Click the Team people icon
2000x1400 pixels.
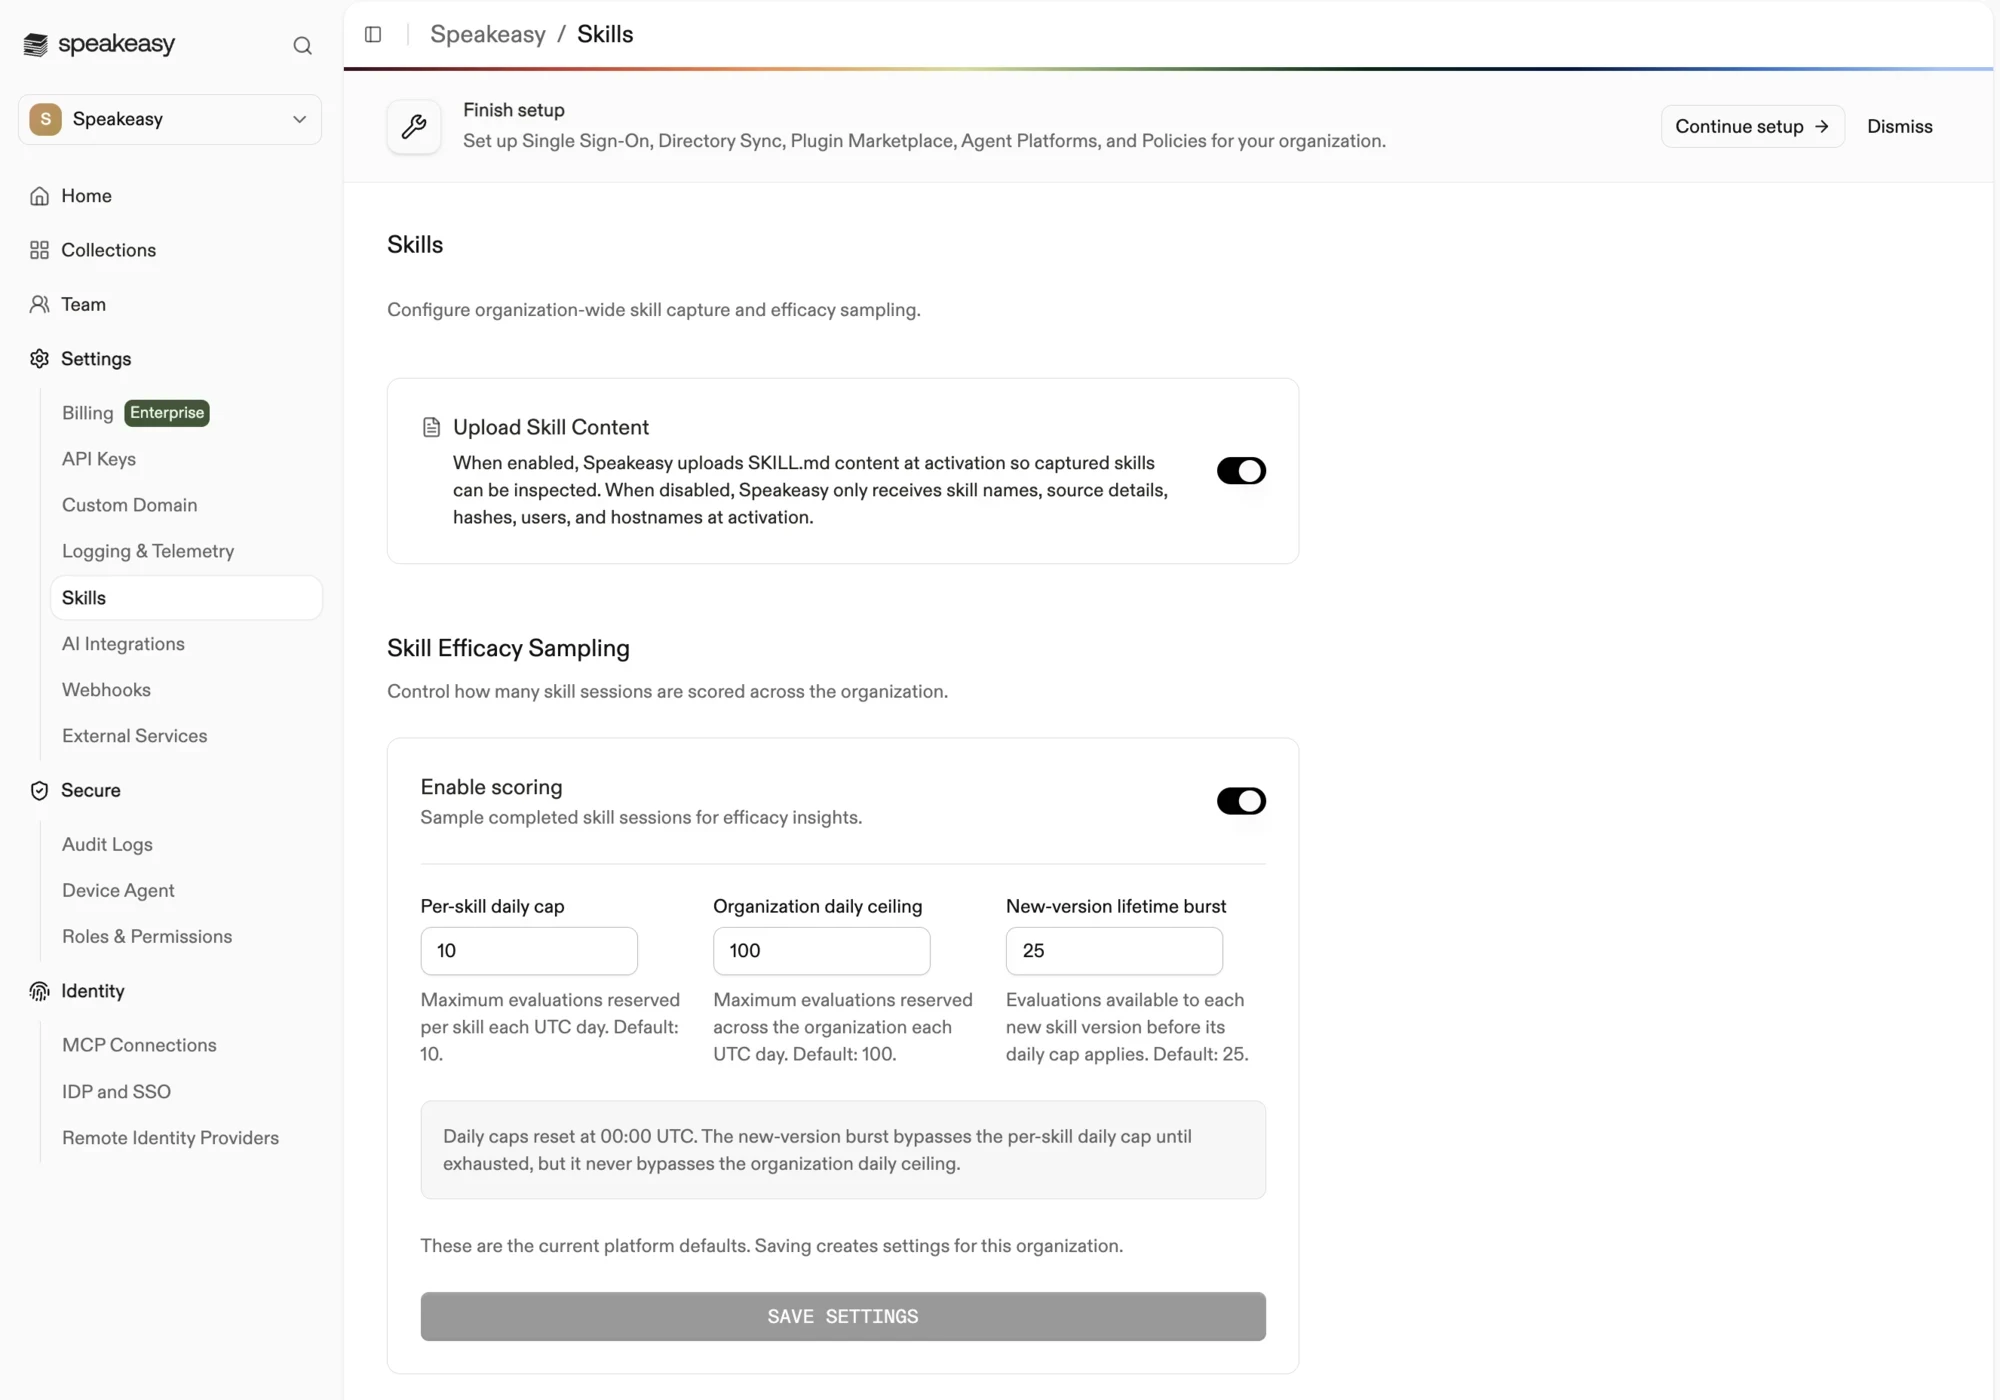39,304
